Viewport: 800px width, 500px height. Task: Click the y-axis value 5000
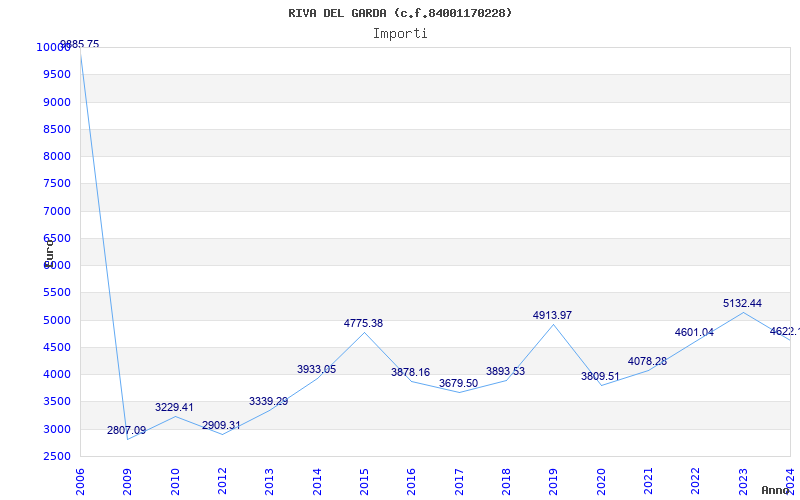57,320
